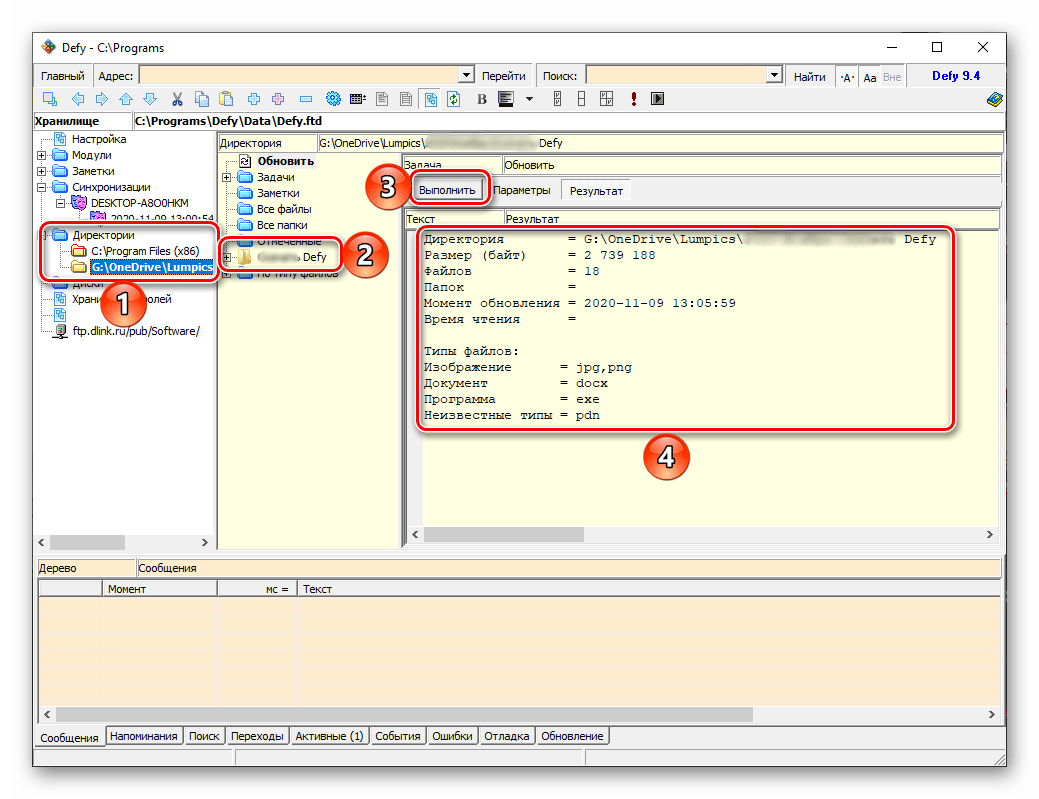This screenshot has width=1039, height=799.
Task: Click the blue gear settings icon
Action: tap(333, 99)
